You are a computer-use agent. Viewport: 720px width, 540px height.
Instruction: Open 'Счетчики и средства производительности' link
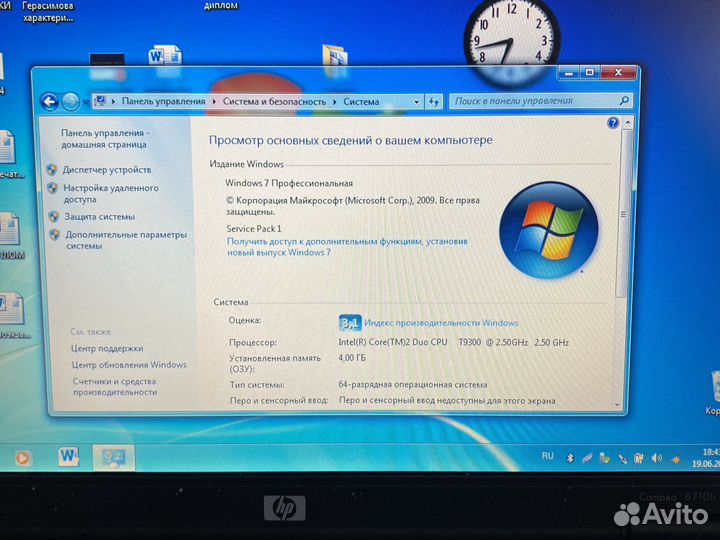coord(115,387)
